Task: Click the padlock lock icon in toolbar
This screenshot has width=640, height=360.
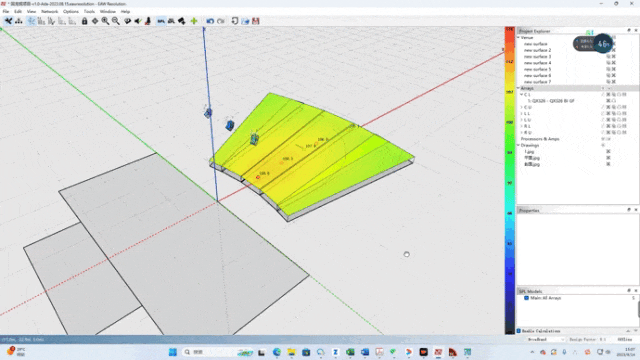Action: [x=84, y=21]
